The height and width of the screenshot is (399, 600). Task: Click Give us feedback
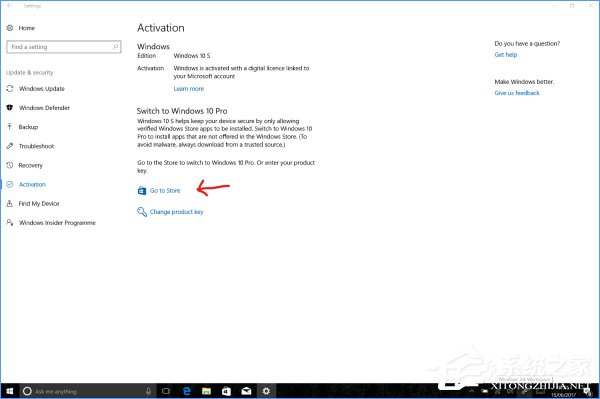point(517,93)
